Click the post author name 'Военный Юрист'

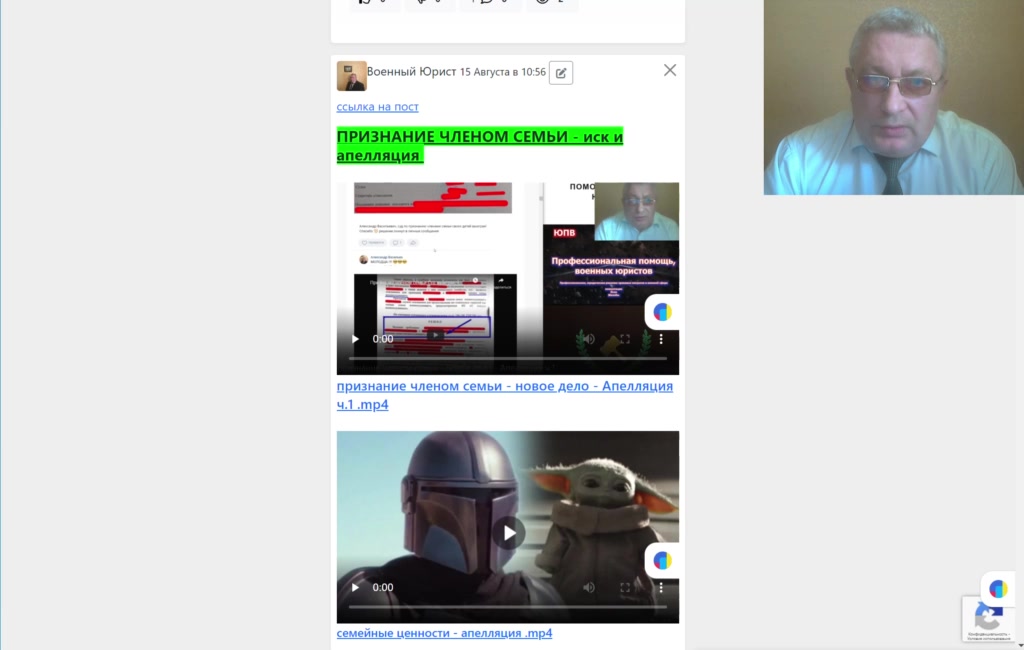pos(411,72)
